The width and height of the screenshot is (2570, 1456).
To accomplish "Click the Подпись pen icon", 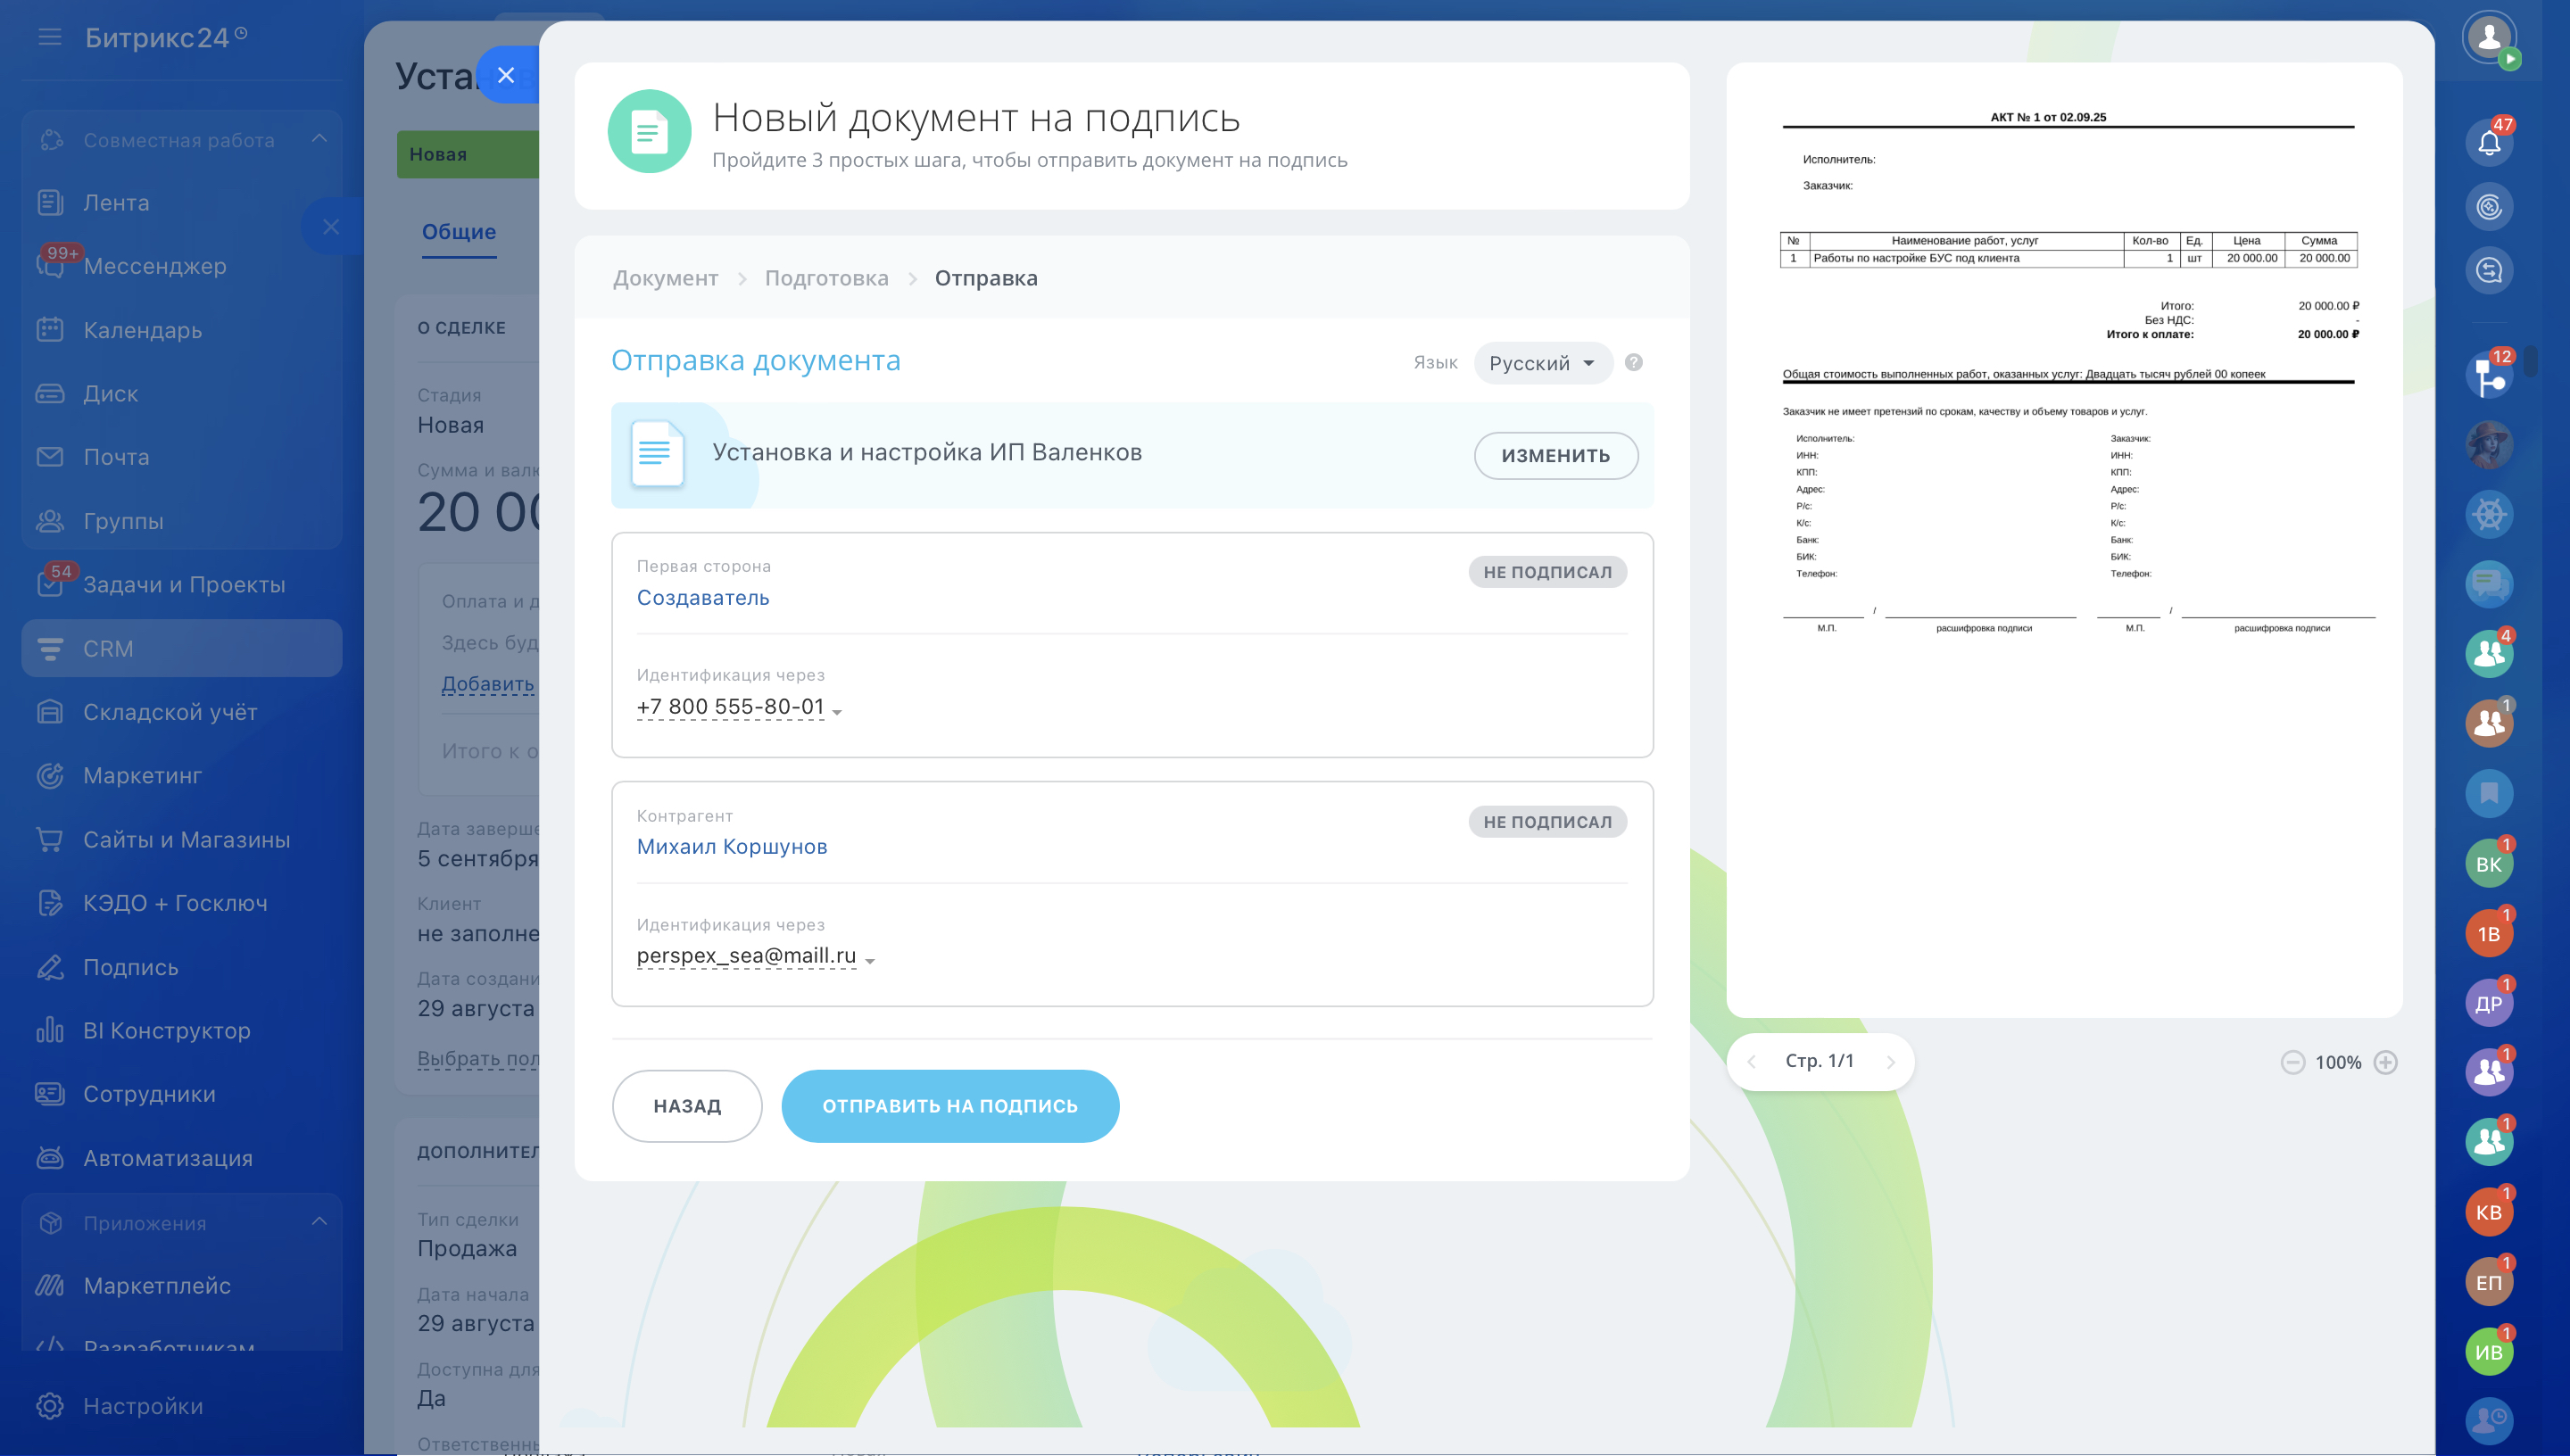I will (50, 967).
